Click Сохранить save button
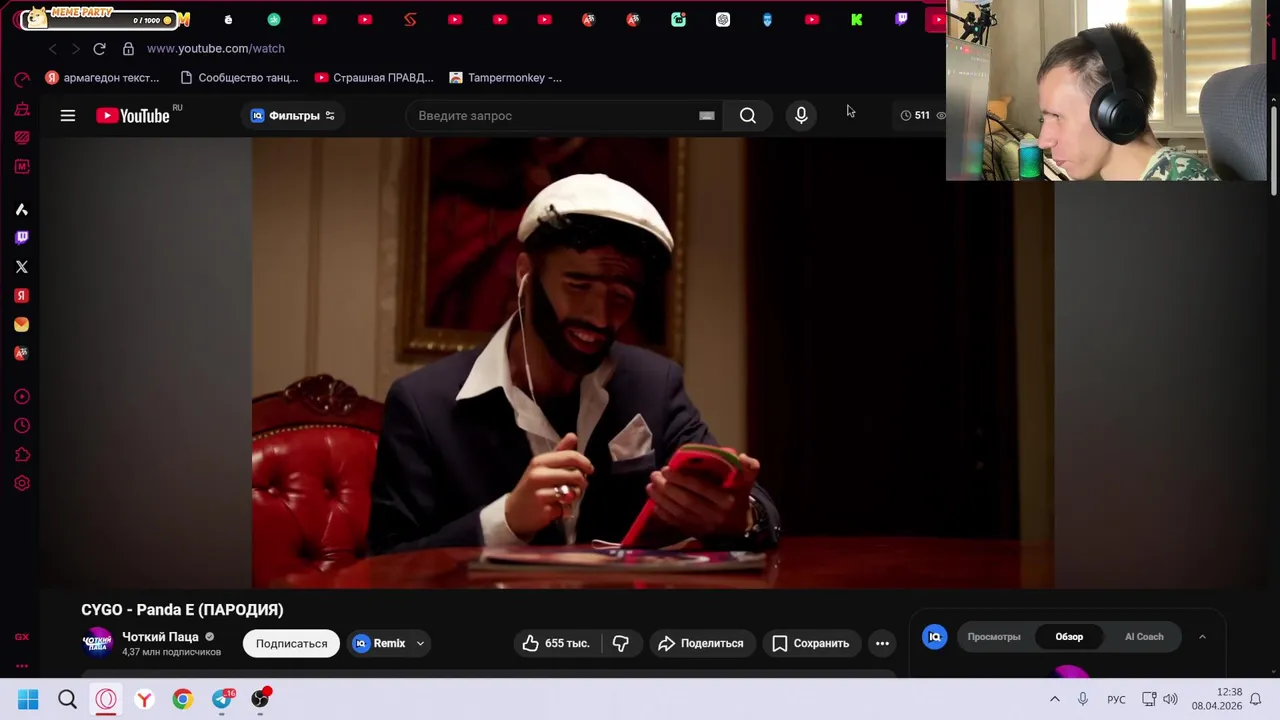Viewport: 1280px width, 720px height. pyautogui.click(x=811, y=643)
